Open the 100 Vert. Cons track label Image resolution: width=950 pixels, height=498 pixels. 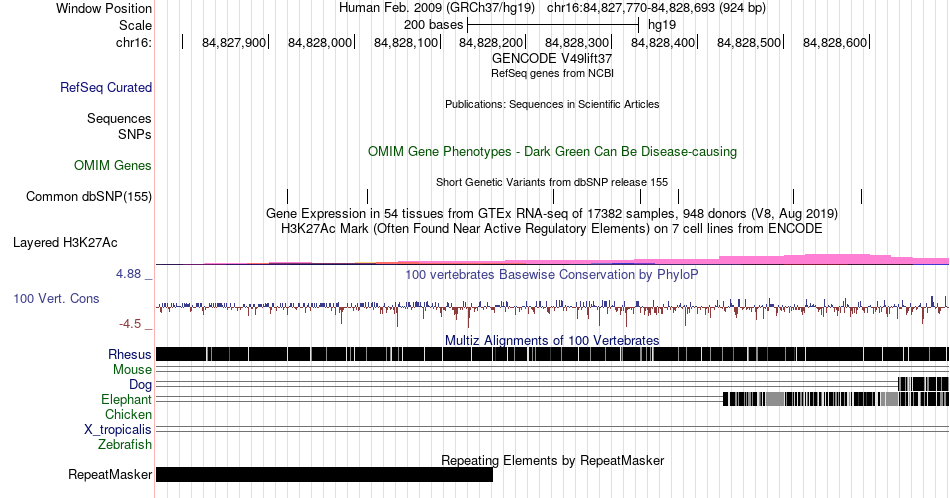(x=56, y=298)
